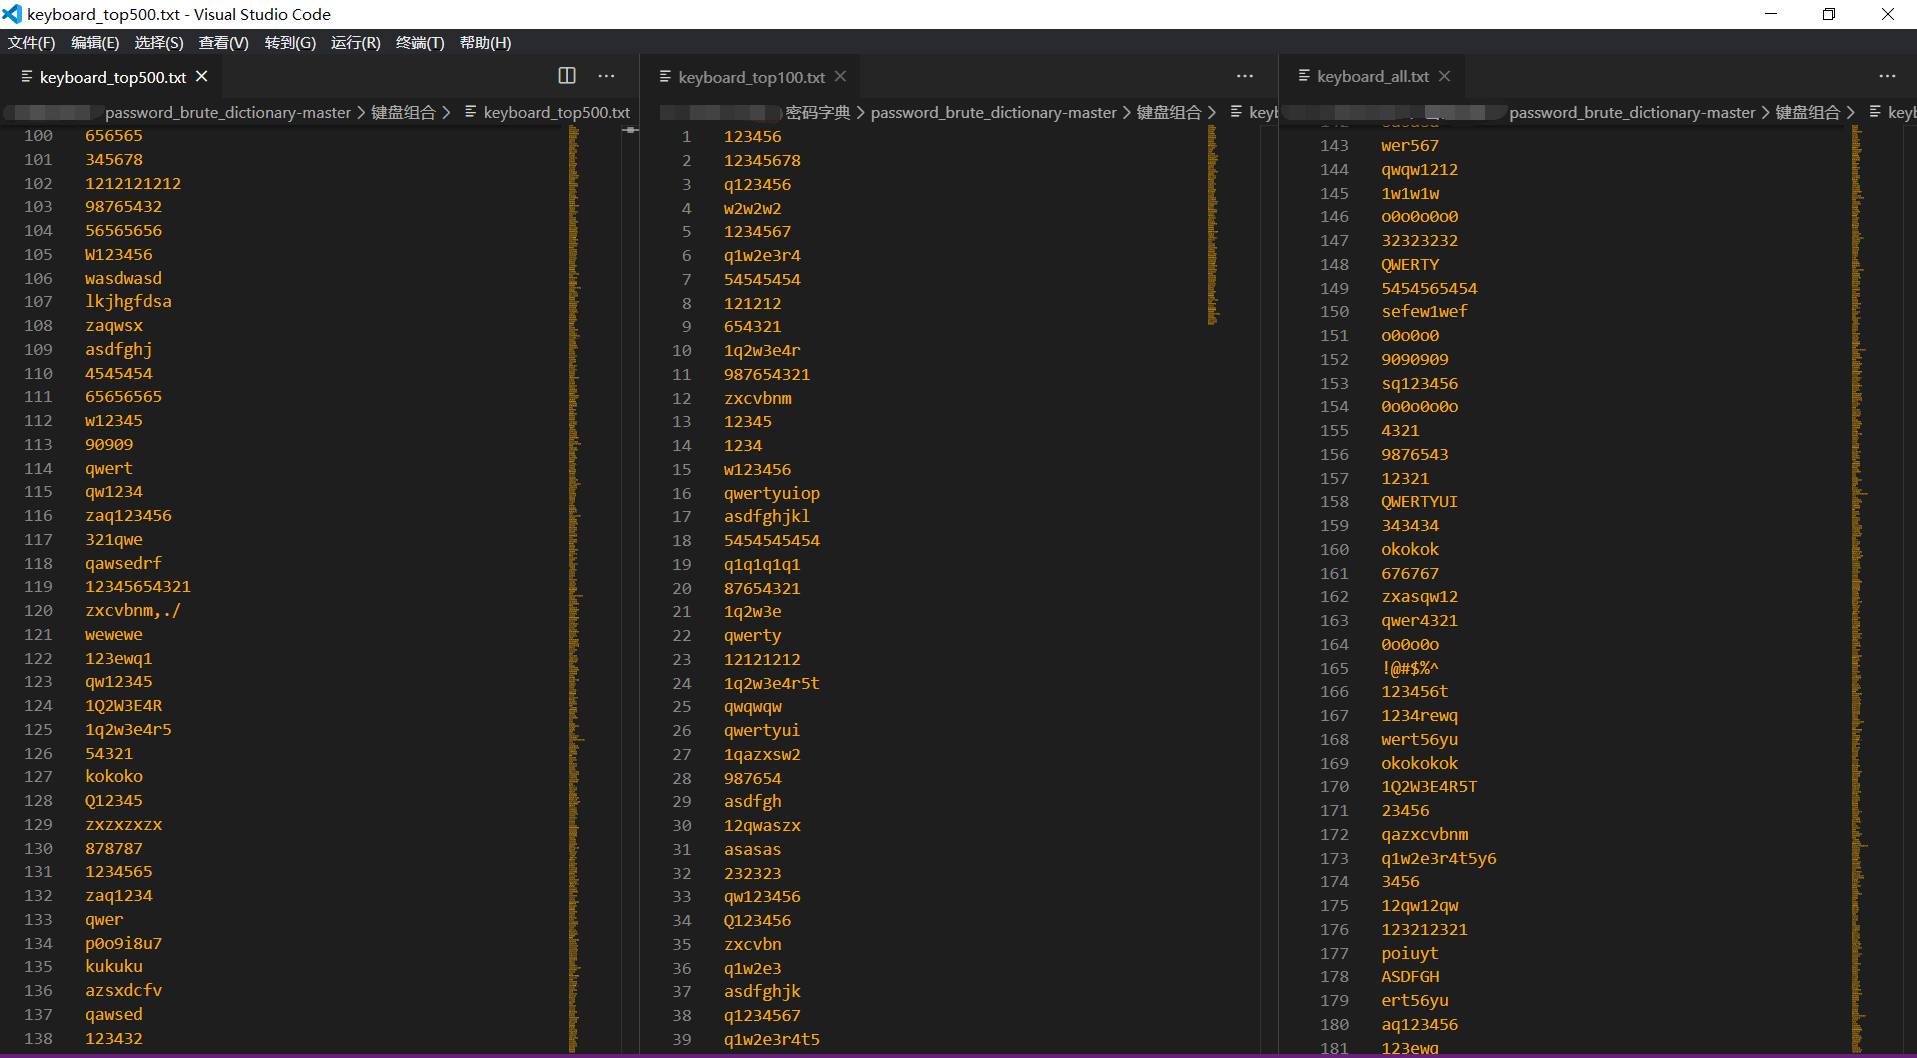The width and height of the screenshot is (1917, 1058).
Task: Click text 'Q123456' on line 34
Action: (757, 921)
